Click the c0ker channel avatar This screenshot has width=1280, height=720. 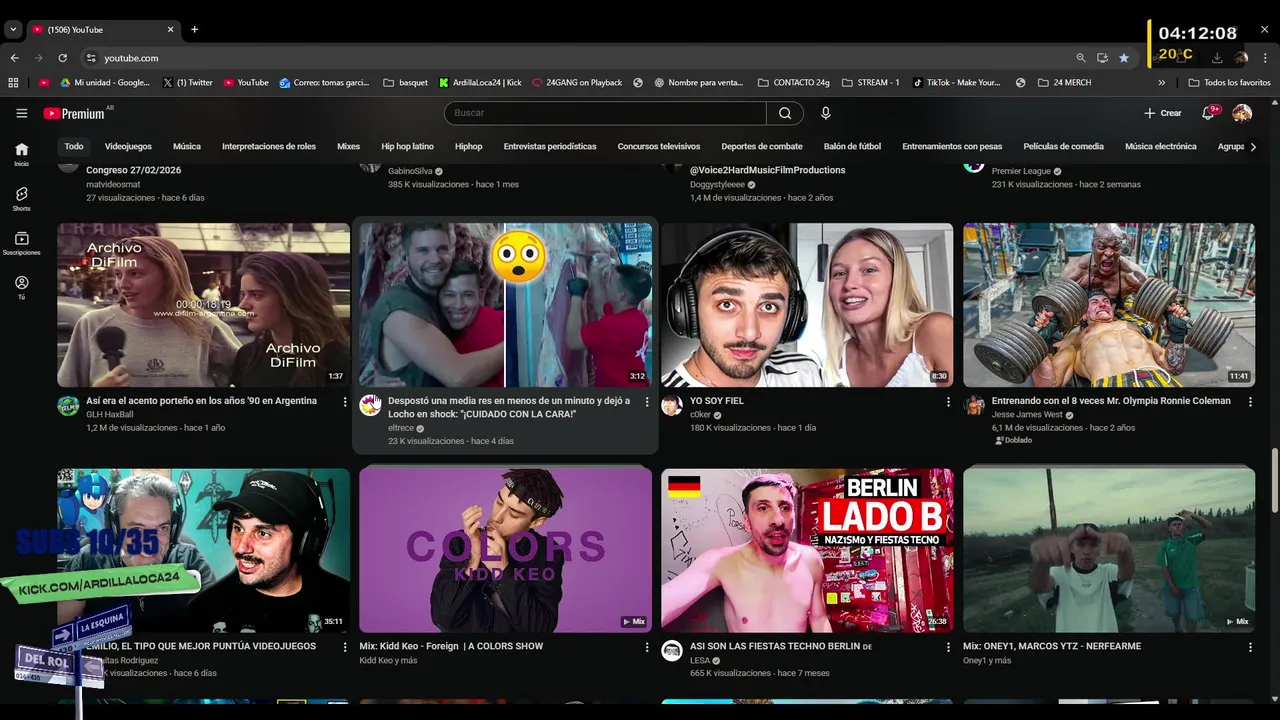pos(672,405)
